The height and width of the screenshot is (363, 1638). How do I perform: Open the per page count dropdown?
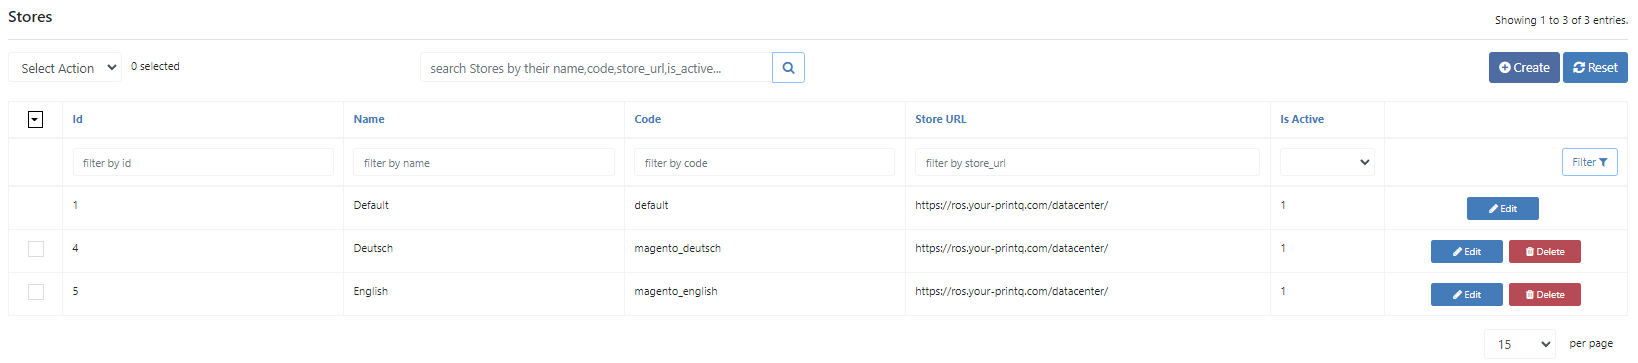pyautogui.click(x=1520, y=344)
